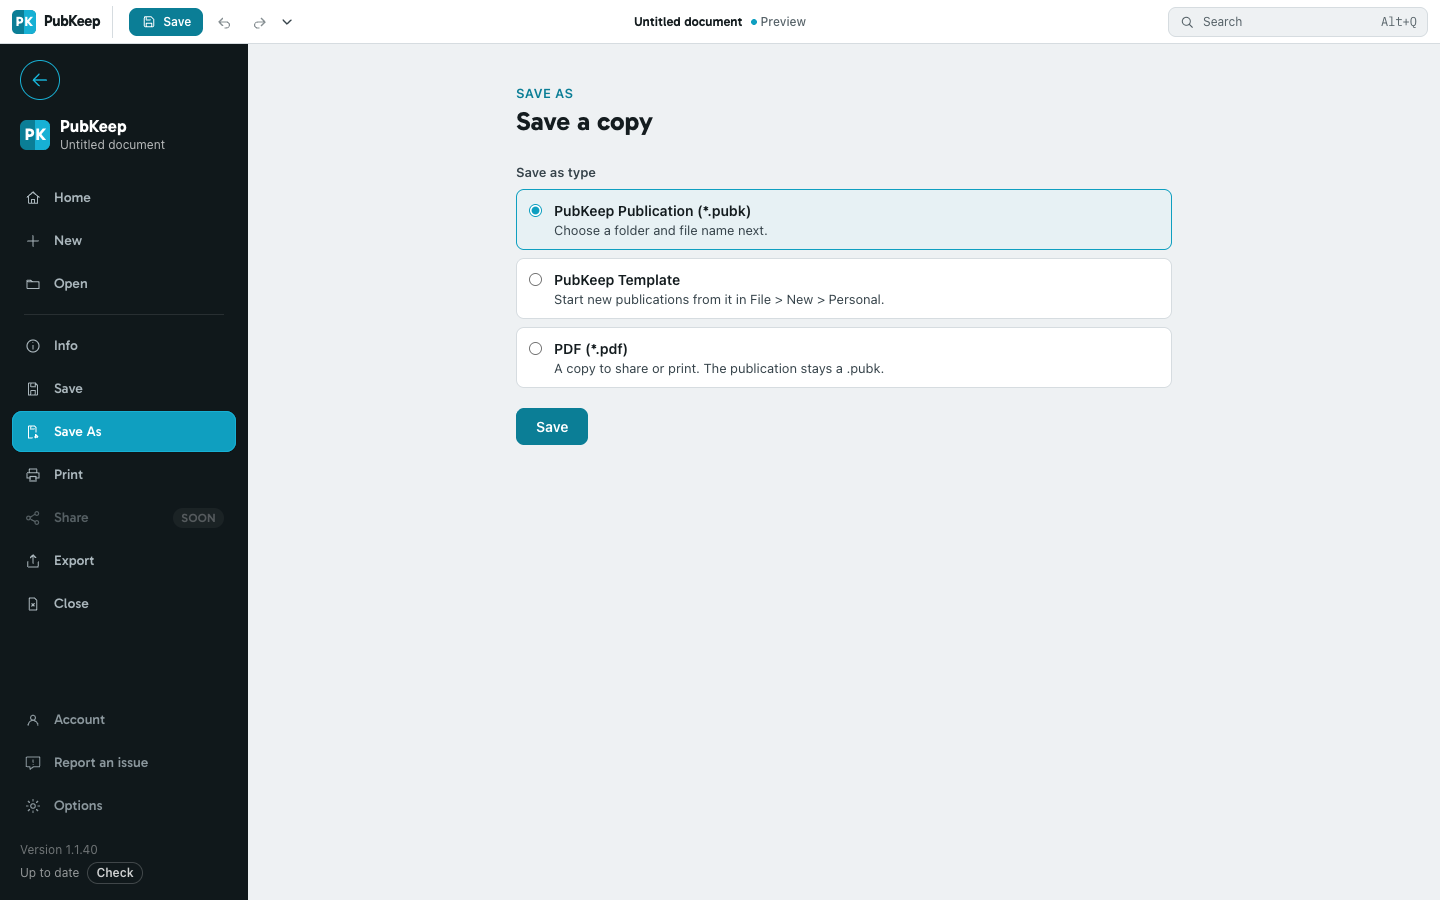The width and height of the screenshot is (1440, 900).
Task: Open Options in the sidebar
Action: (x=124, y=806)
